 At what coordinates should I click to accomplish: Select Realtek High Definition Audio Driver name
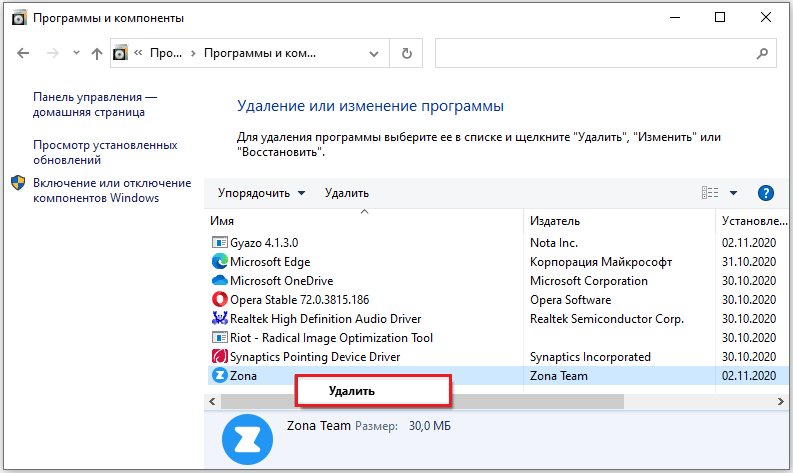click(x=325, y=319)
